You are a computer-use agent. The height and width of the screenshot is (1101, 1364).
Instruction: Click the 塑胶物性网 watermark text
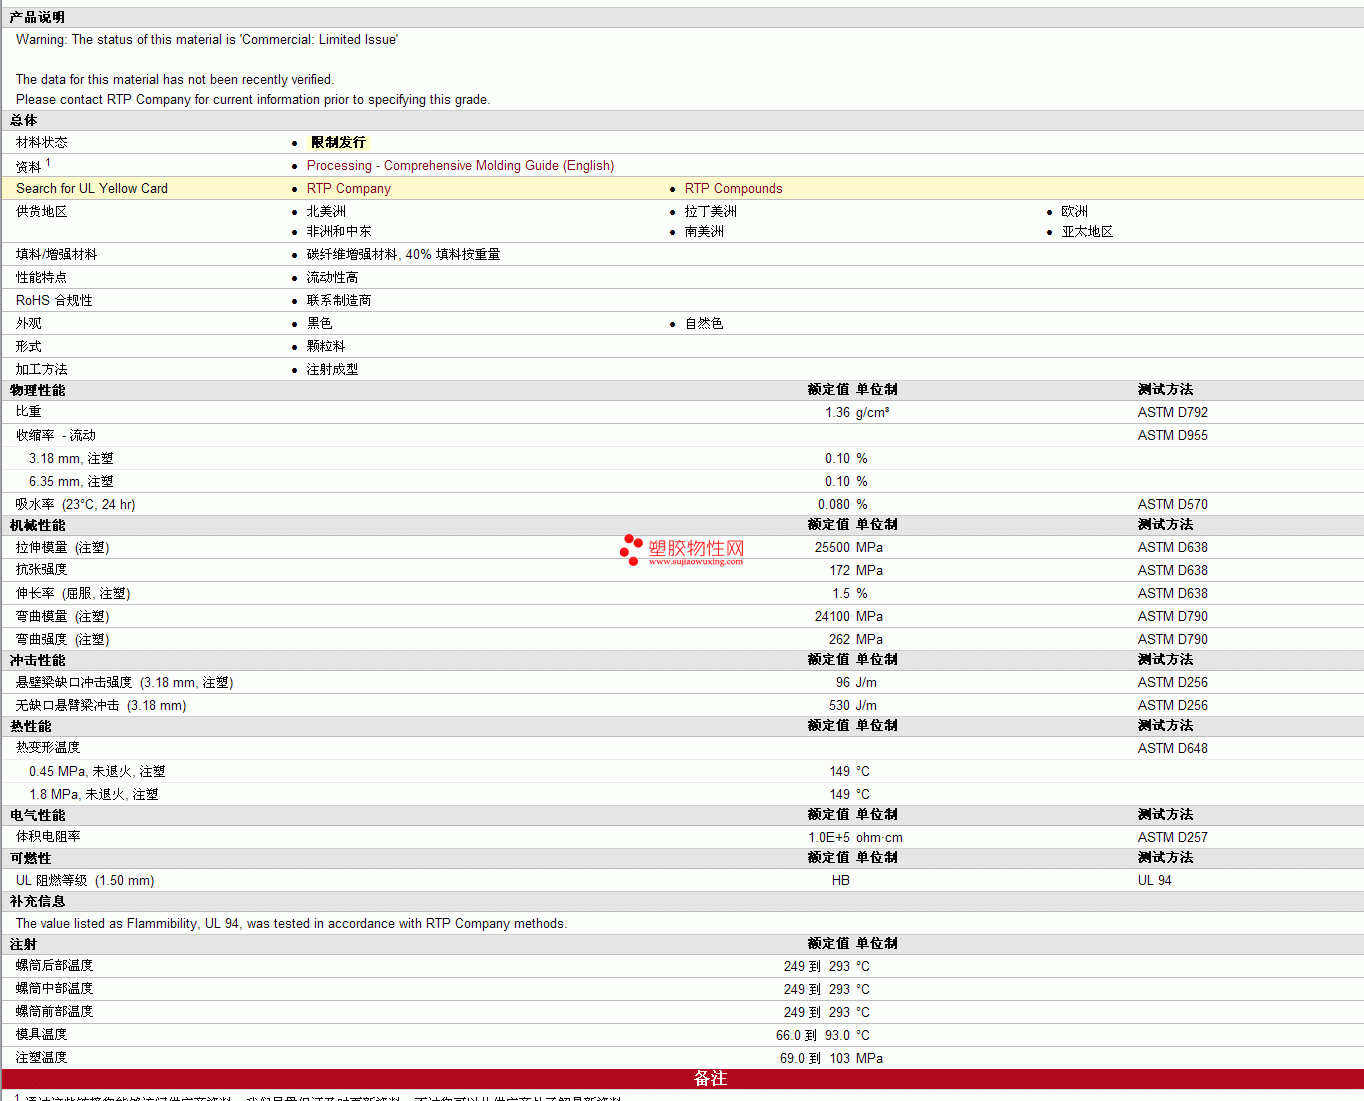coord(696,547)
